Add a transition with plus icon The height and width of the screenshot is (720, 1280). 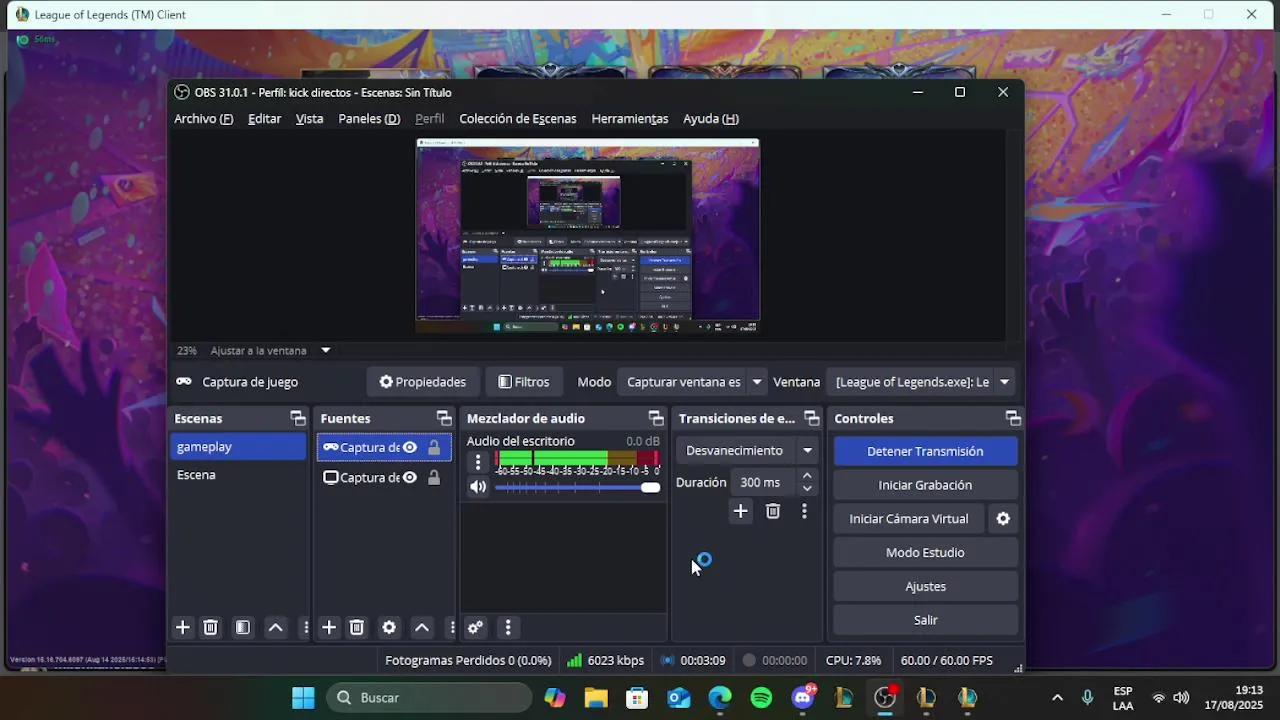click(740, 511)
